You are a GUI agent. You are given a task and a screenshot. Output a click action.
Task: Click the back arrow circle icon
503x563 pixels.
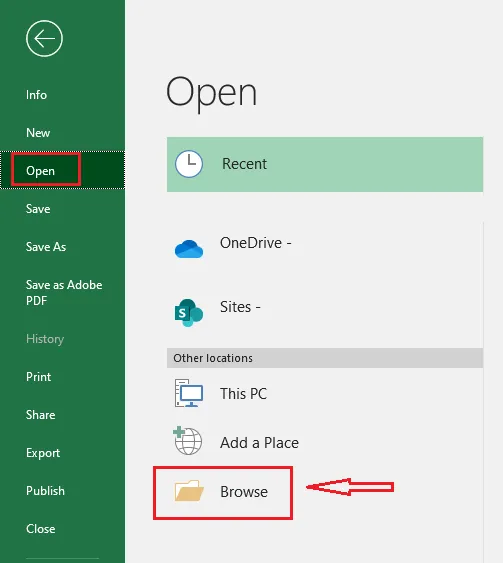pyautogui.click(x=44, y=38)
